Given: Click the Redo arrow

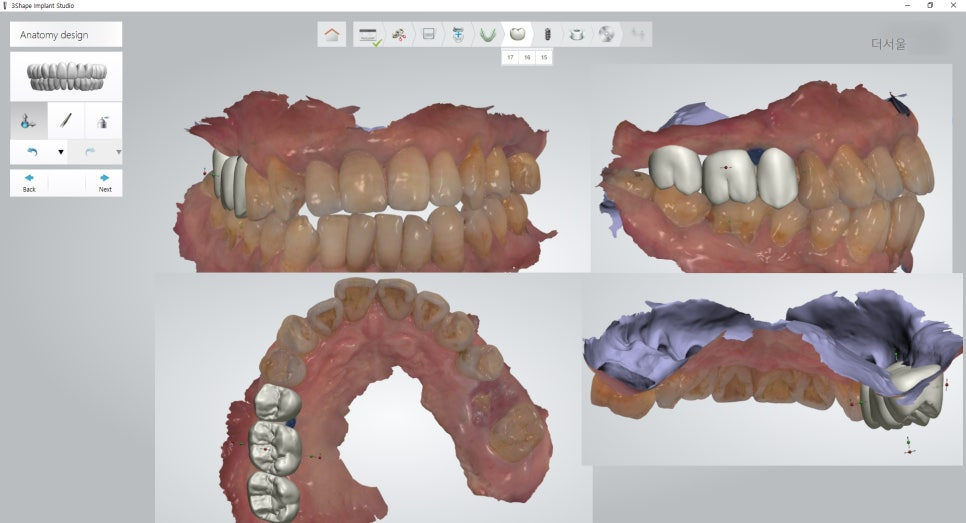Looking at the screenshot, I should pos(90,153).
